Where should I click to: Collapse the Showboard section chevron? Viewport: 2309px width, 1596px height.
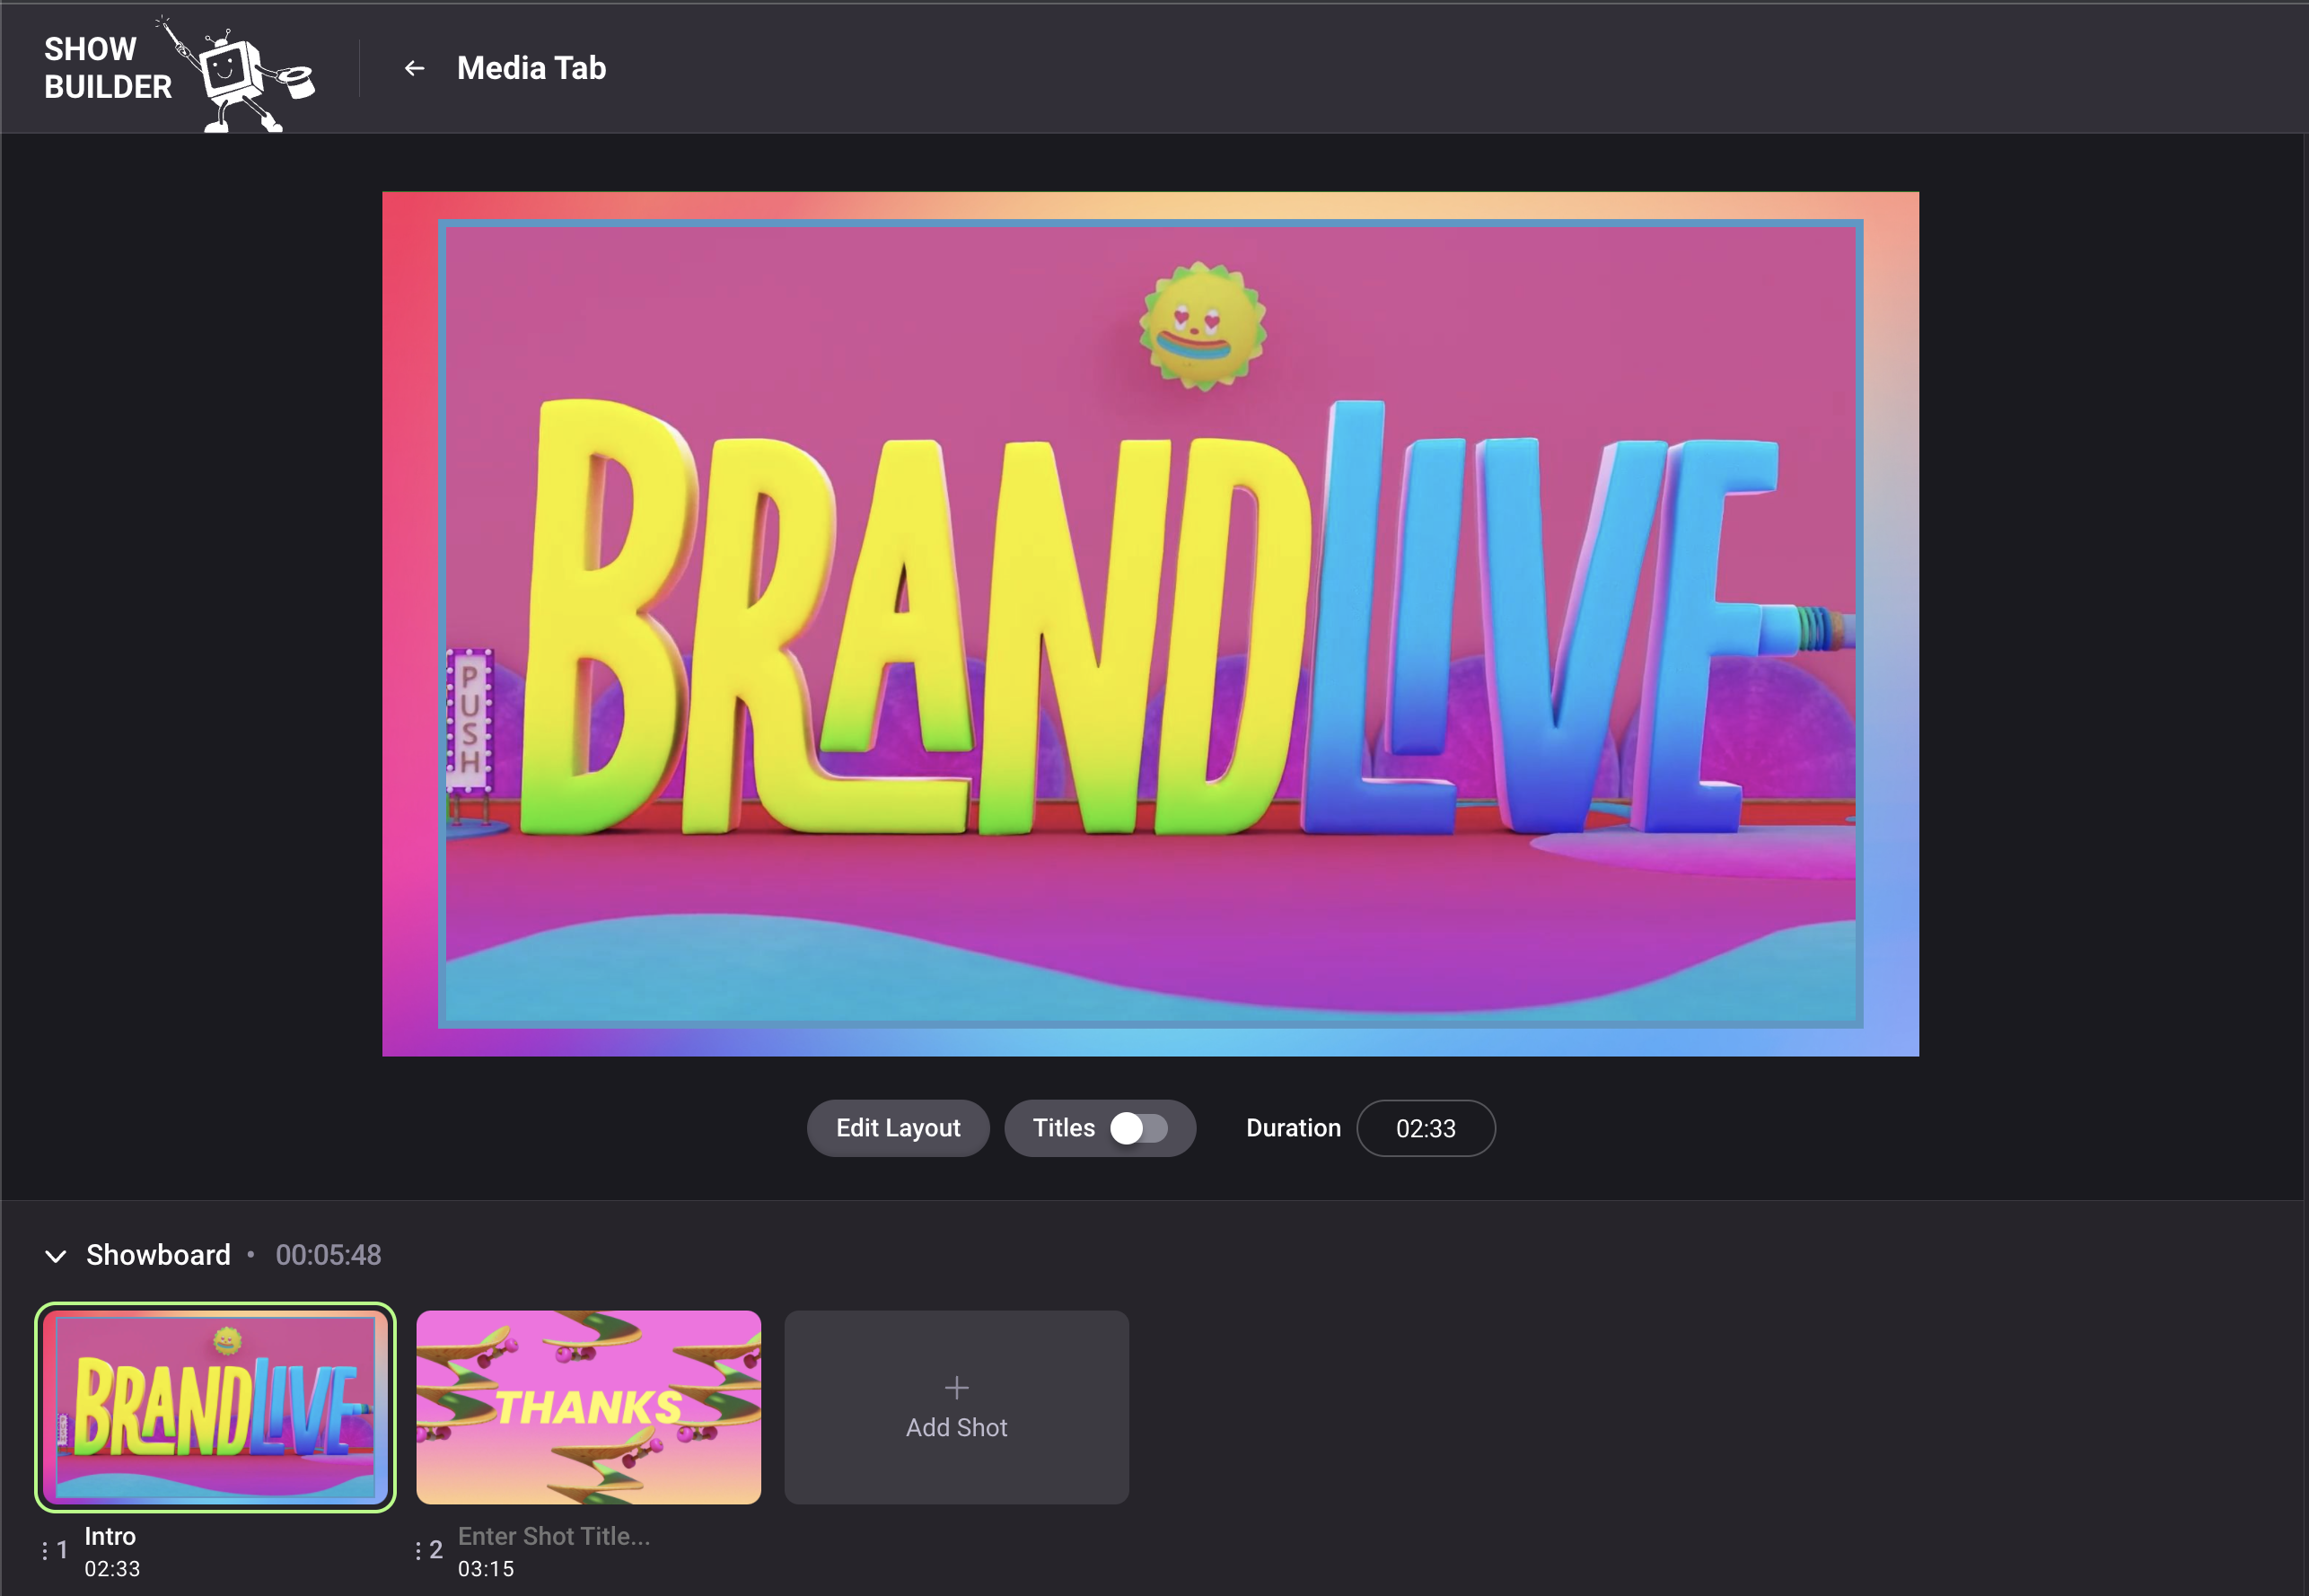coord(56,1256)
